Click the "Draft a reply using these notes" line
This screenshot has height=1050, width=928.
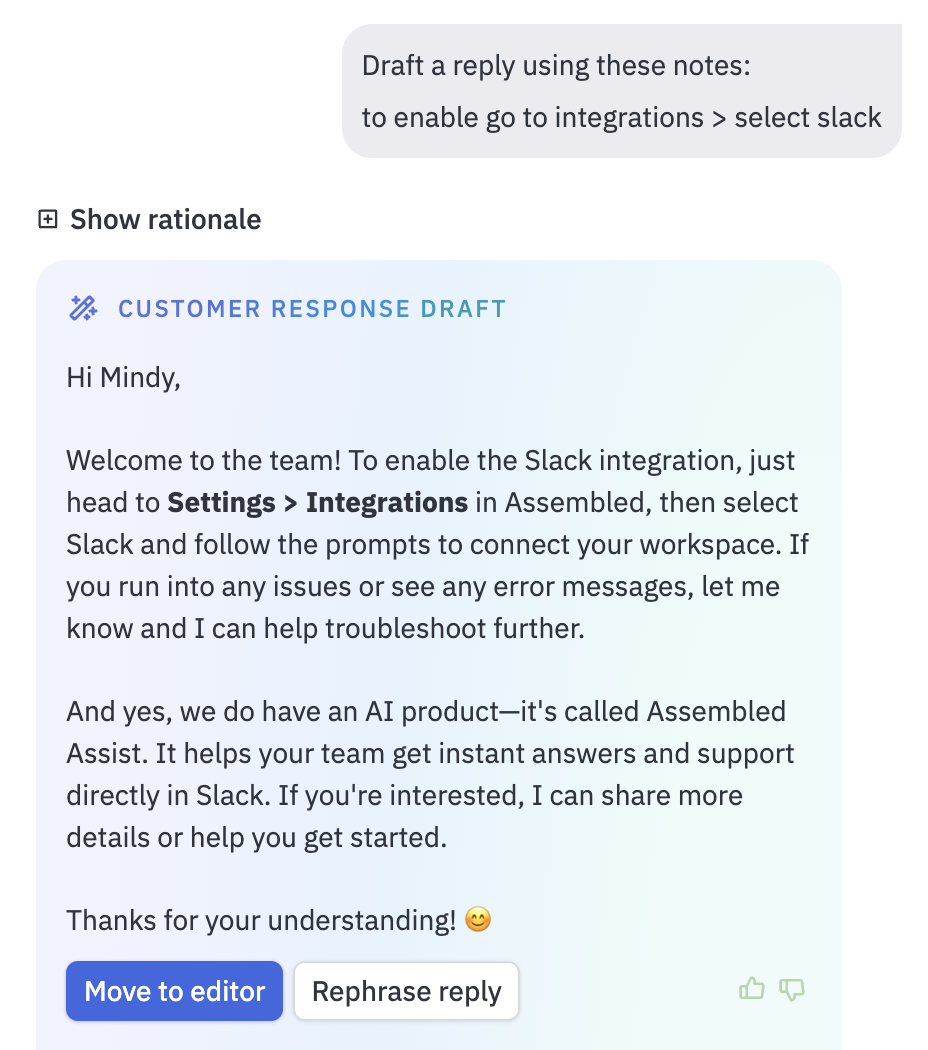[556, 66]
